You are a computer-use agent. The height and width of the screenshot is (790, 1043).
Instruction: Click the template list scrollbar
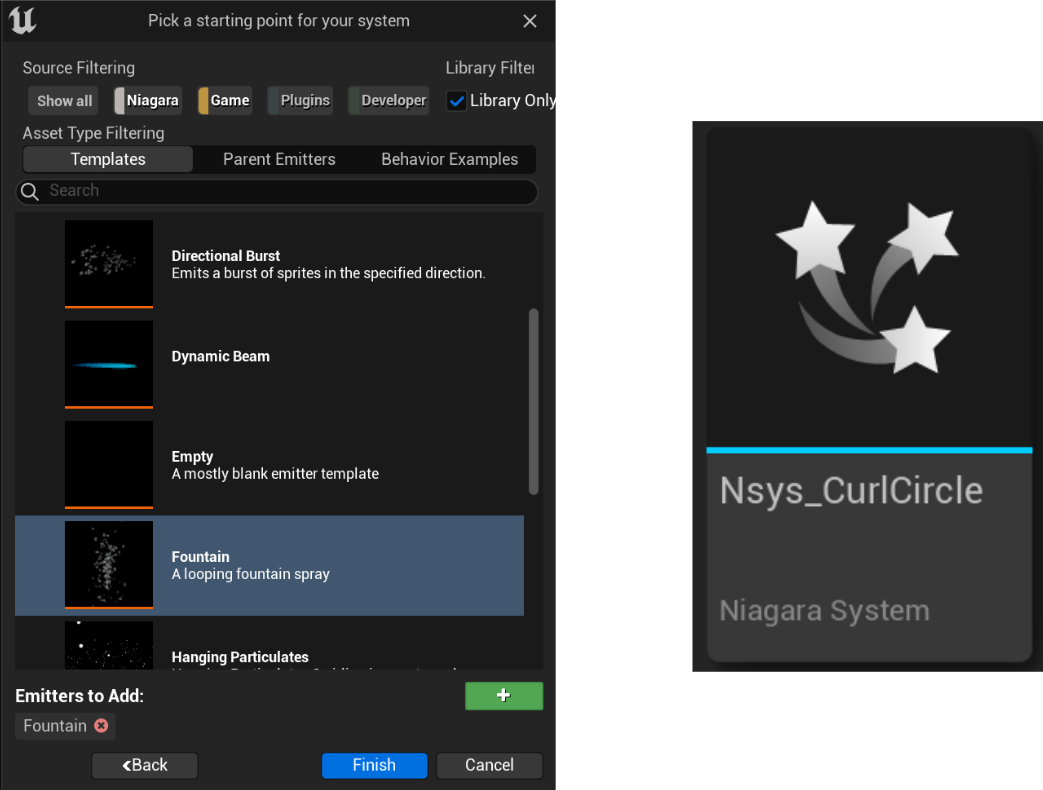pyautogui.click(x=533, y=402)
